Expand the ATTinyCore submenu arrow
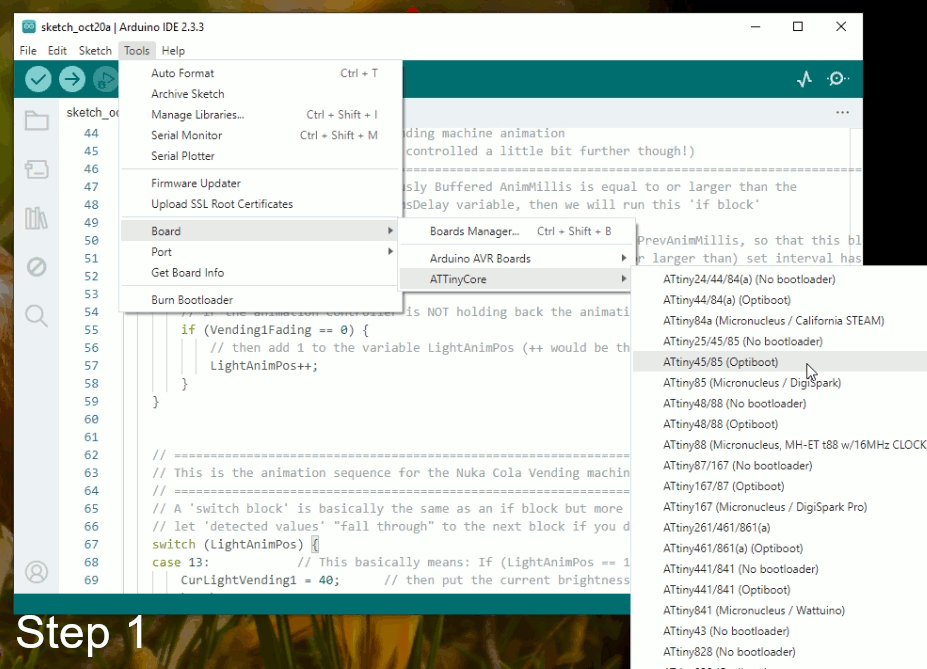This screenshot has width=927, height=669. point(624,279)
